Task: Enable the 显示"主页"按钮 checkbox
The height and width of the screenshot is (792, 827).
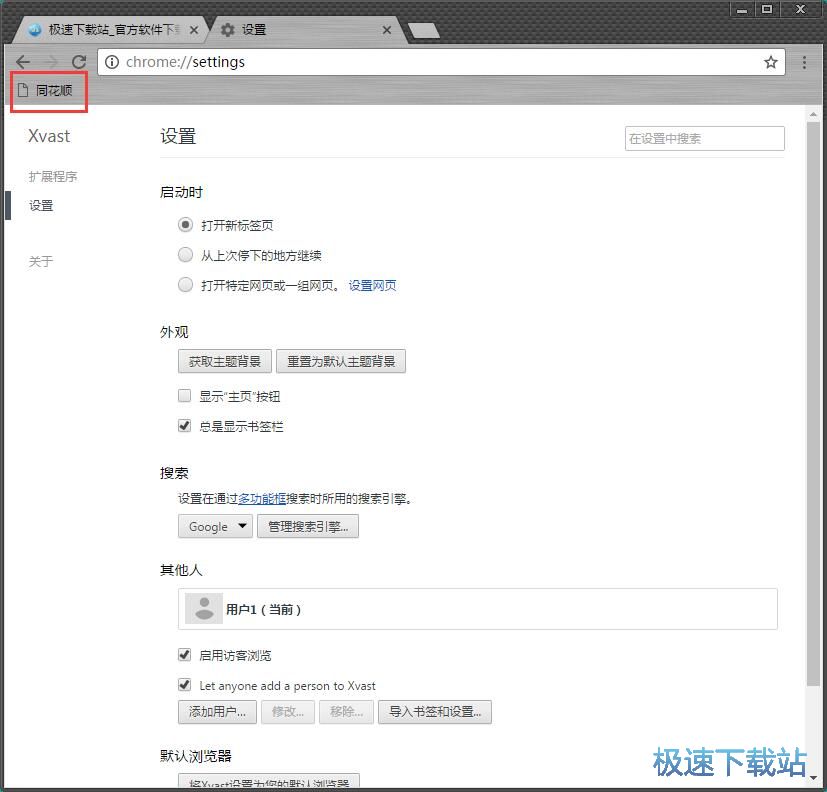Action: point(184,396)
